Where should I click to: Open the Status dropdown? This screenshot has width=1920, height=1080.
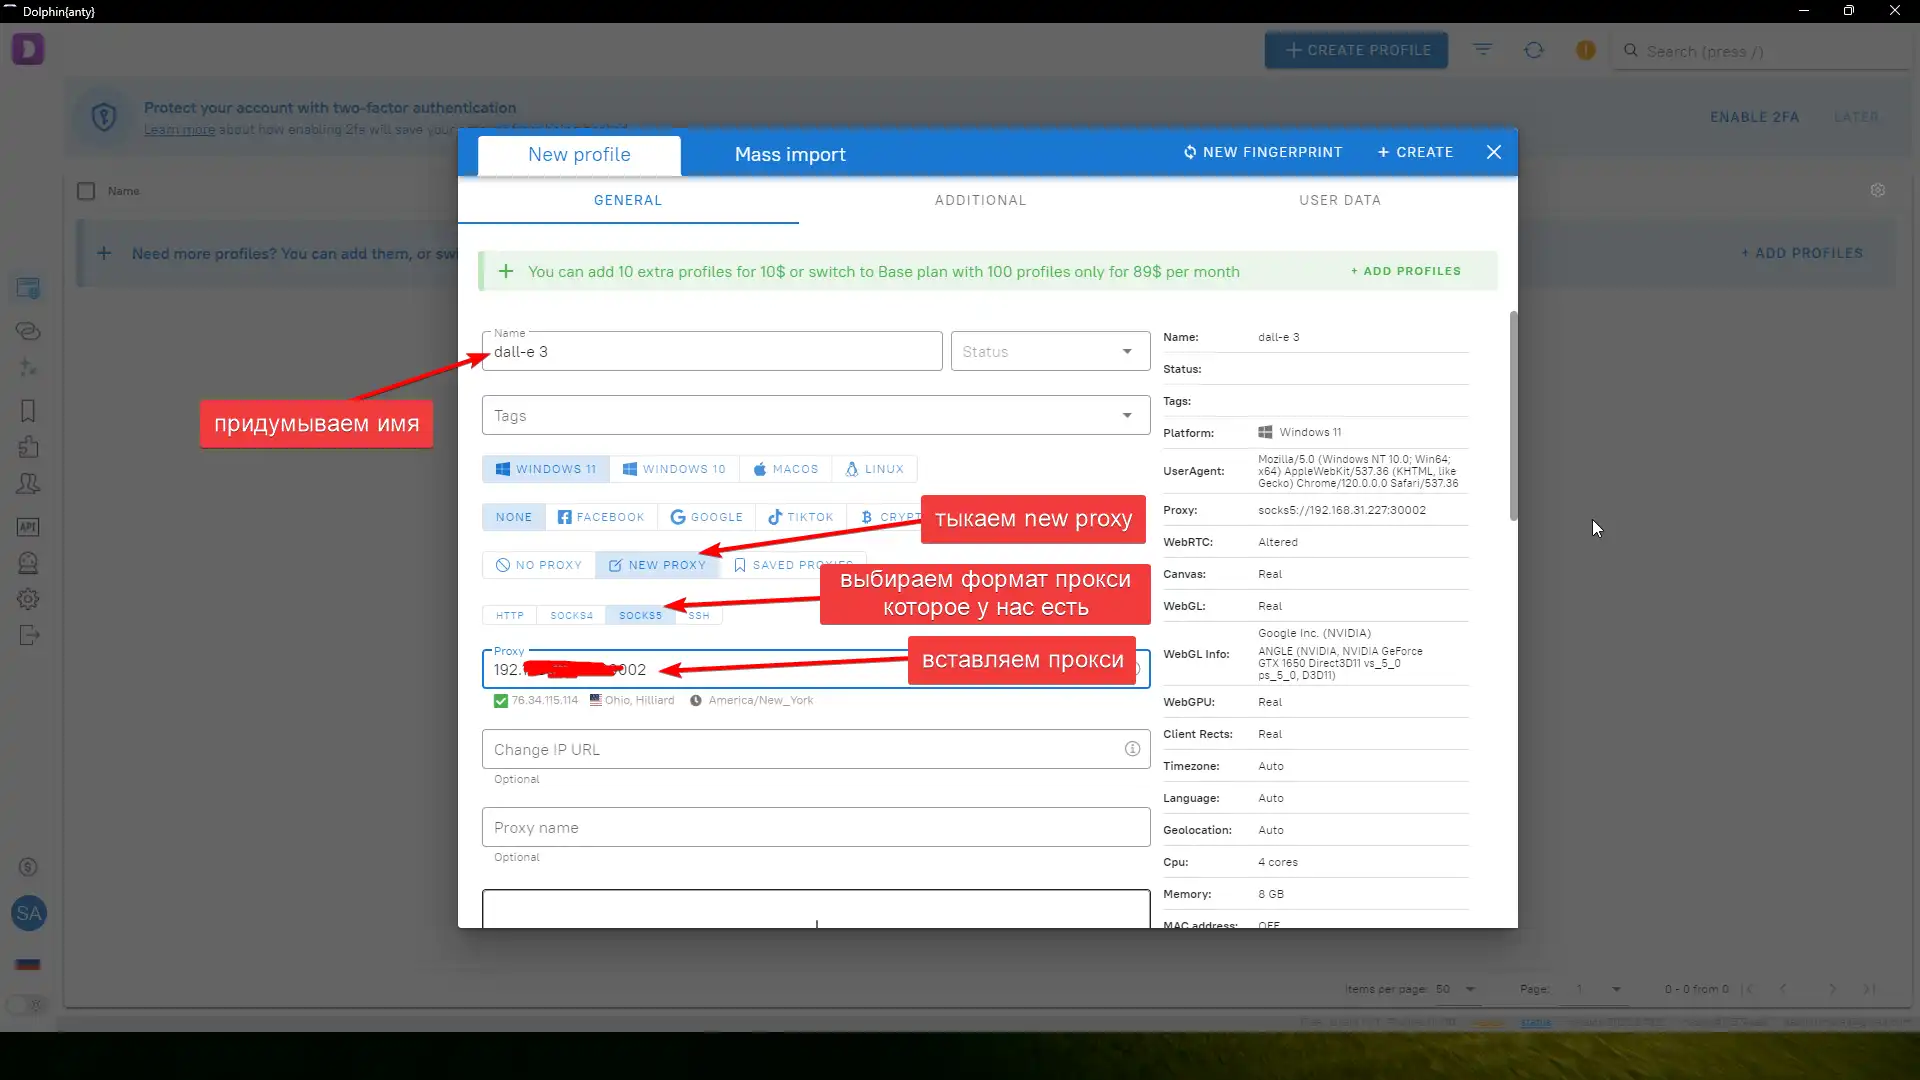[1050, 351]
